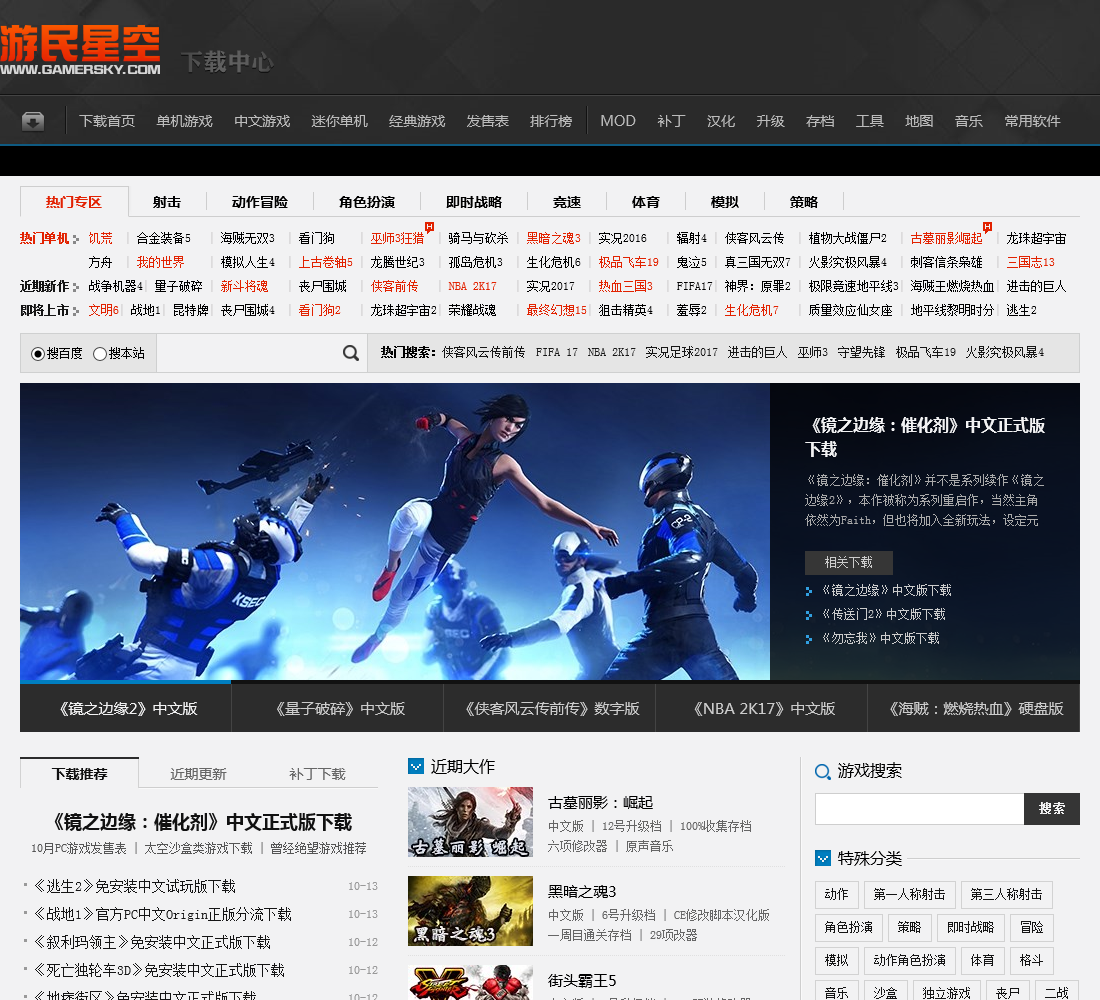Open the Mirror's Edge Catalyst banner image

(x=395, y=531)
